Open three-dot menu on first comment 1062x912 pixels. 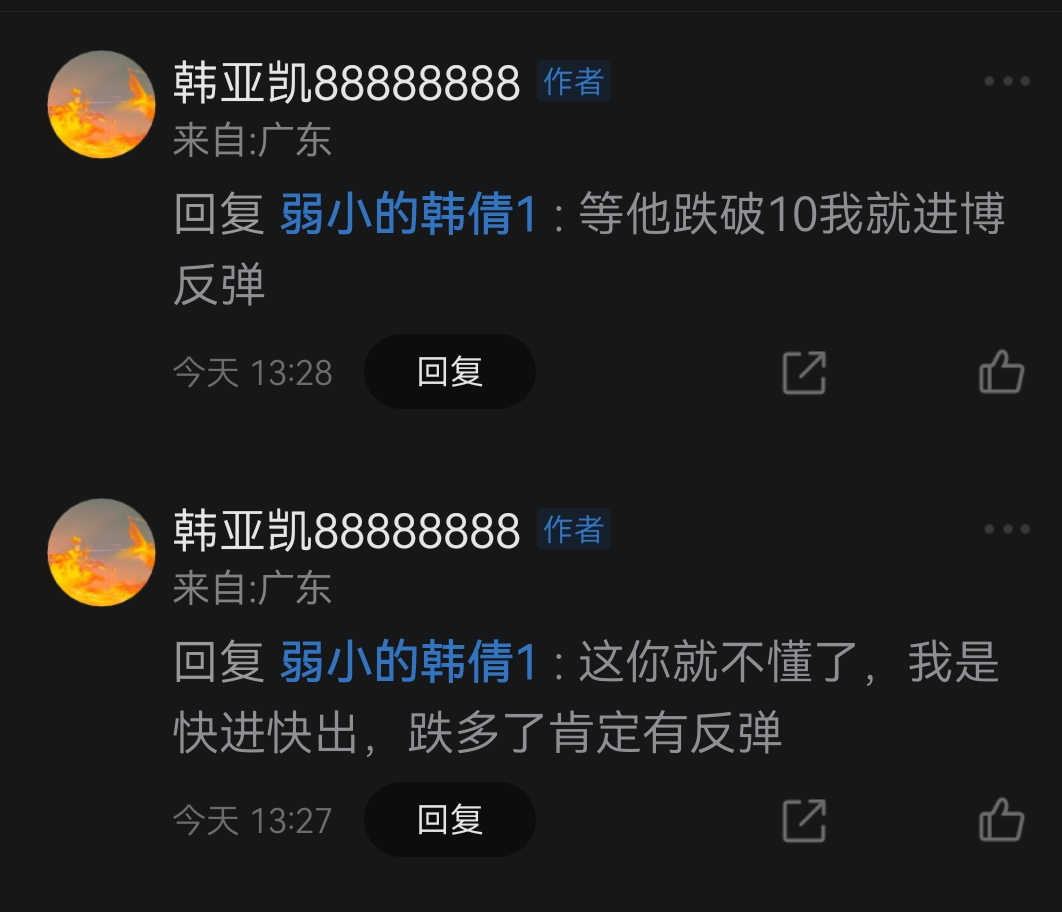click(1007, 81)
